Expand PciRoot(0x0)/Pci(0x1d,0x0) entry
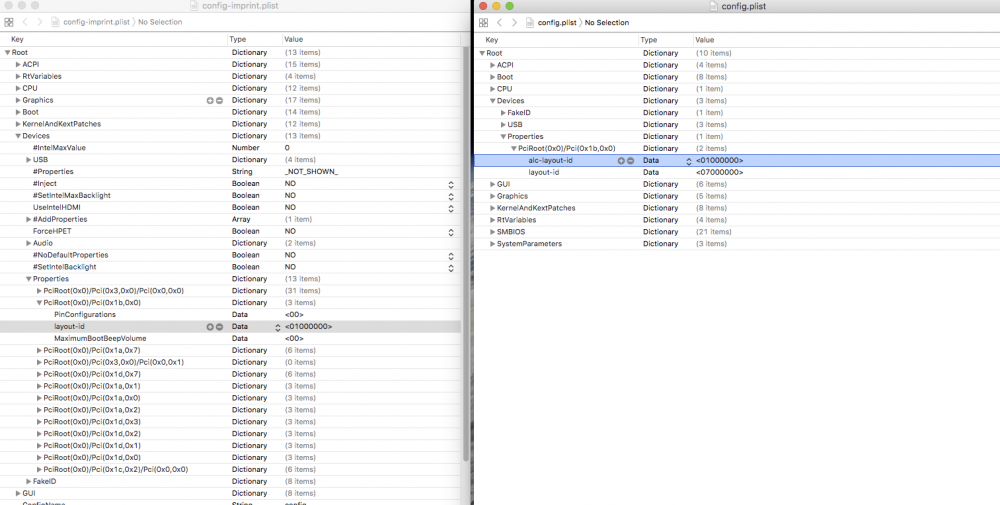This screenshot has width=1000, height=505. [x=40, y=457]
